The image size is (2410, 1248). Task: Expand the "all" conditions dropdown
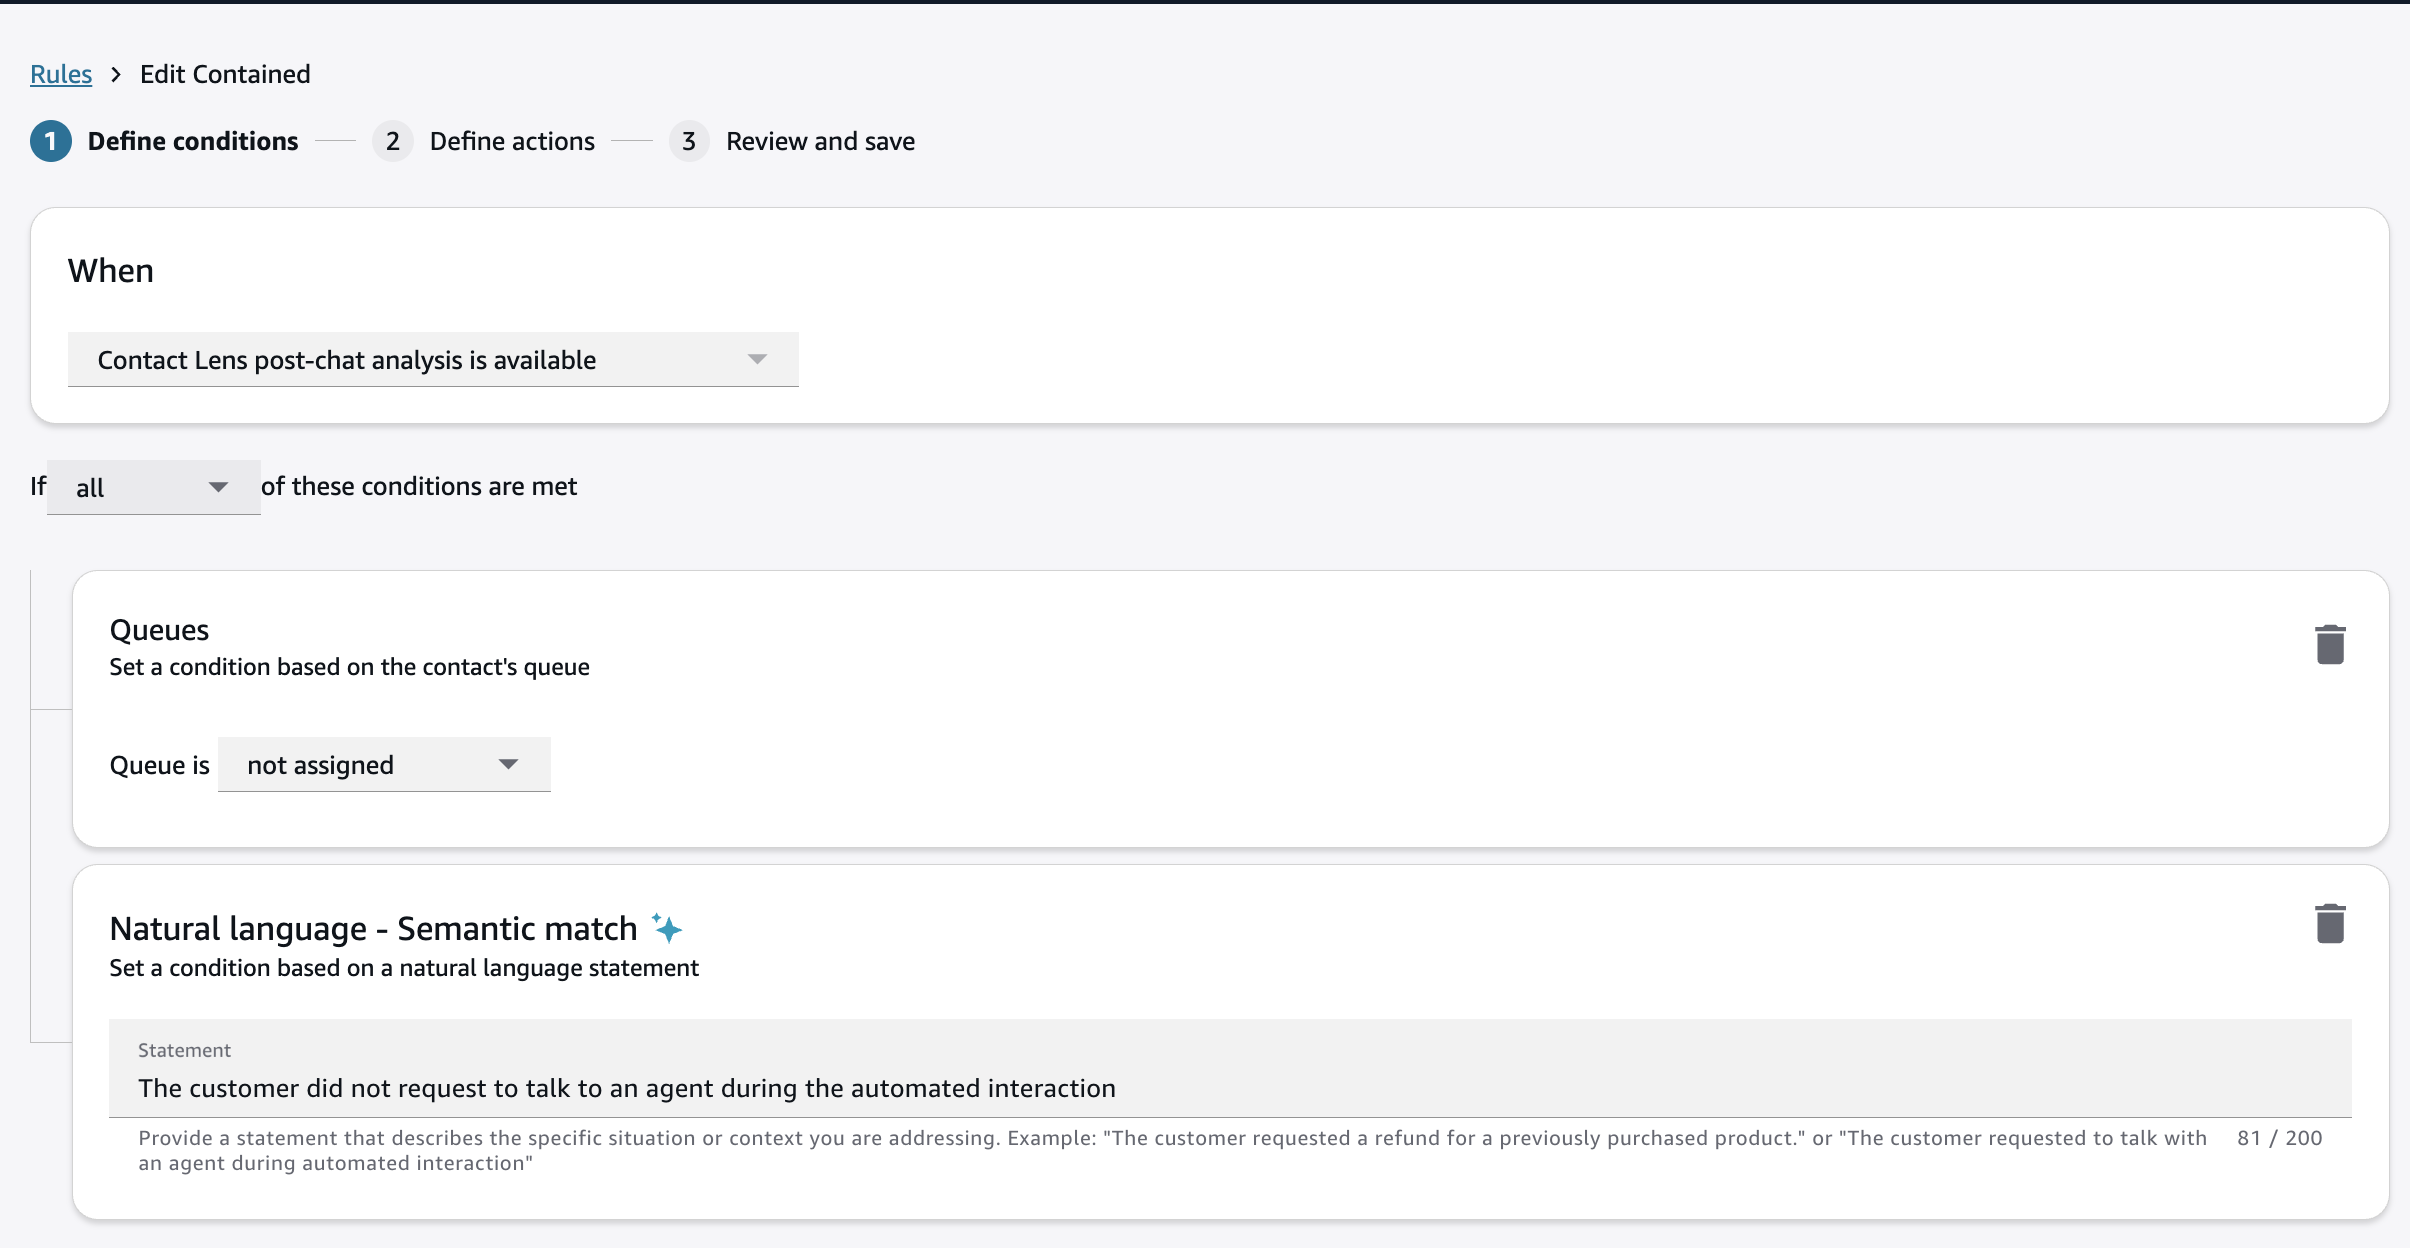pyautogui.click(x=153, y=487)
